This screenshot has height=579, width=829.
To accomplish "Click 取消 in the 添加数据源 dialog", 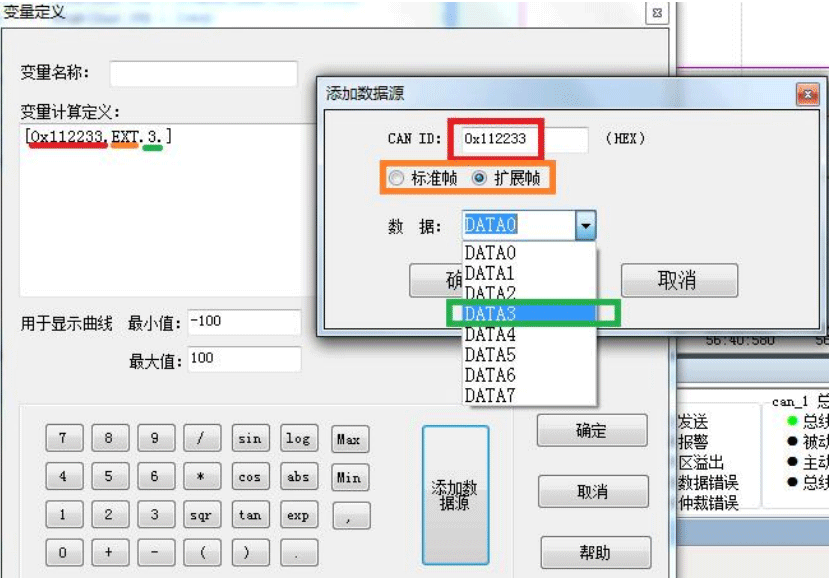I will [679, 281].
